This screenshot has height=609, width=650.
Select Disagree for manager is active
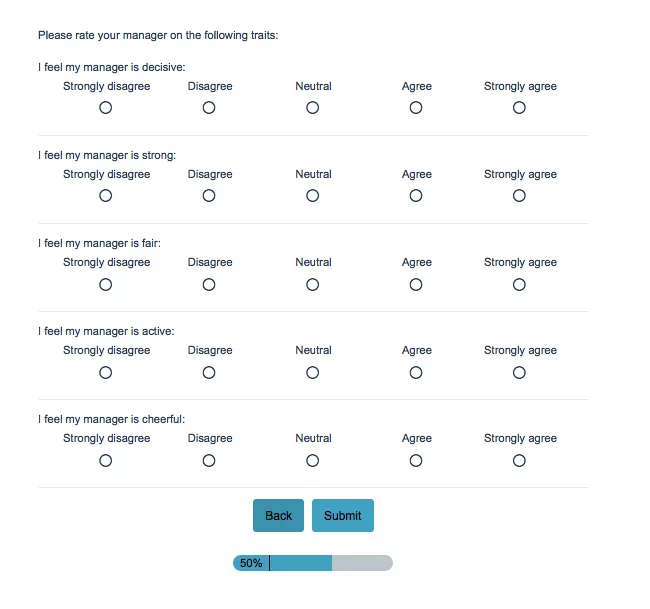[x=209, y=372]
